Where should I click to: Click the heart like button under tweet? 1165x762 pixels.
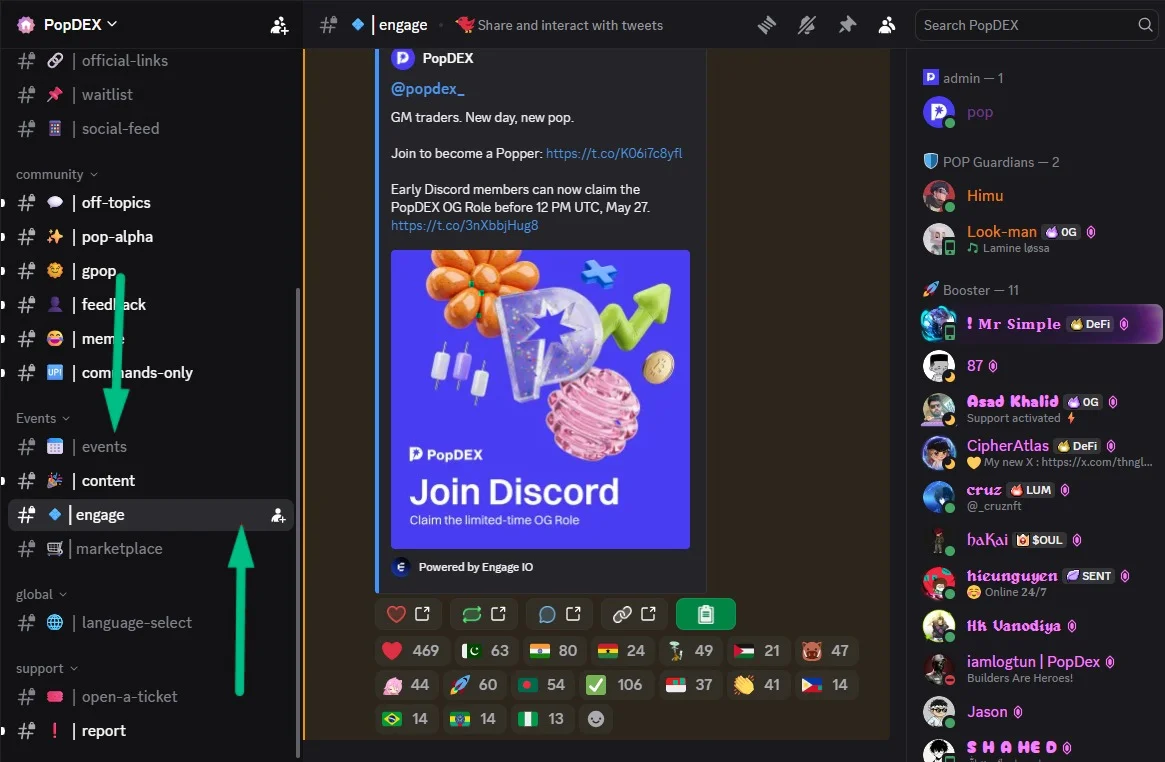click(x=409, y=614)
